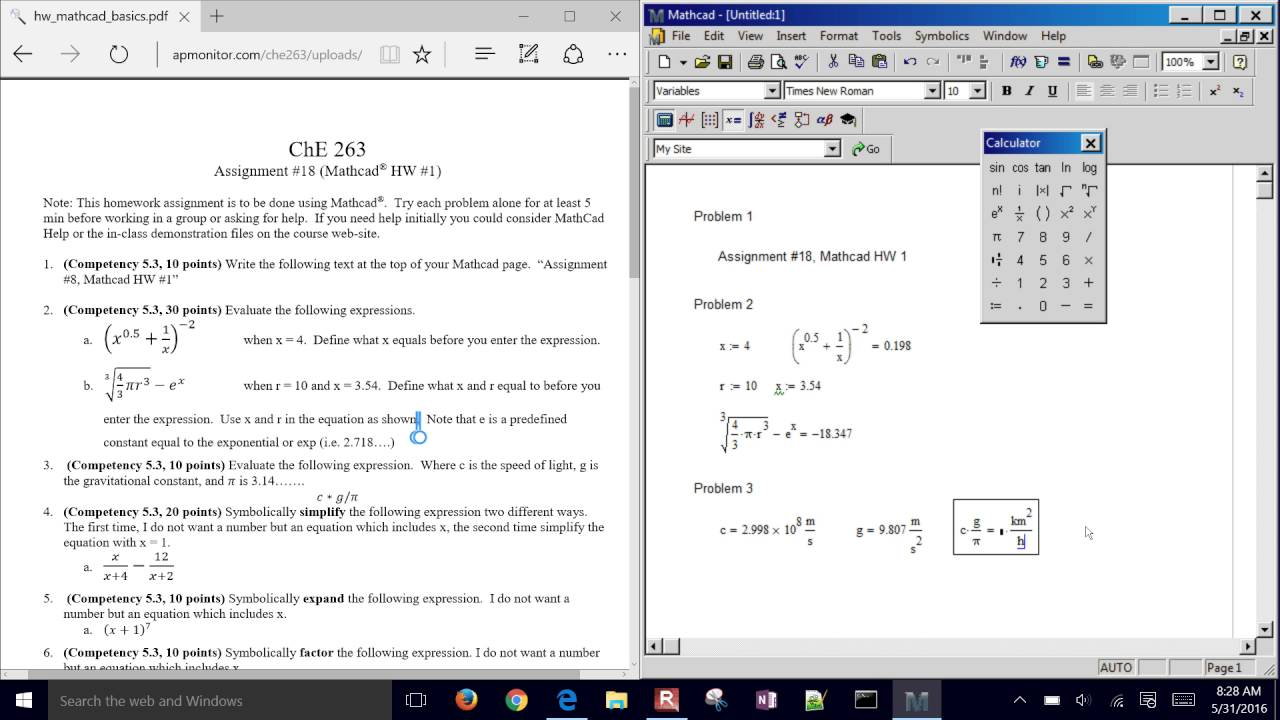Refresh the Edge browser page
Viewport: 1280px width, 720px height.
point(119,54)
